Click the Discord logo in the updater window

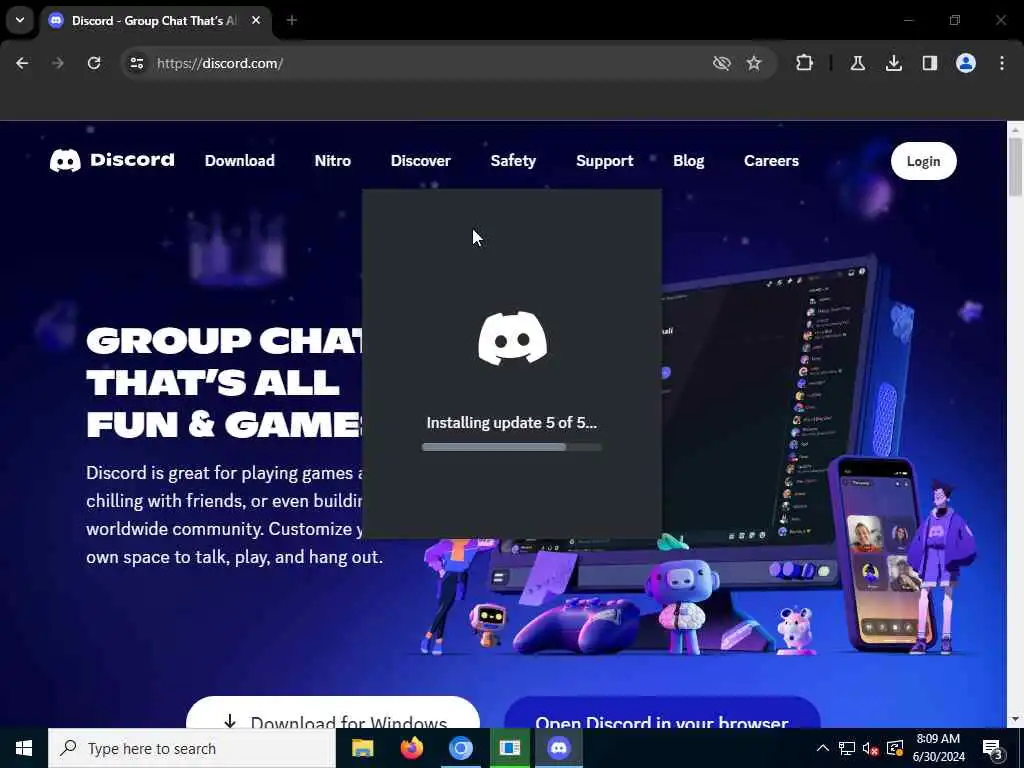(513, 338)
